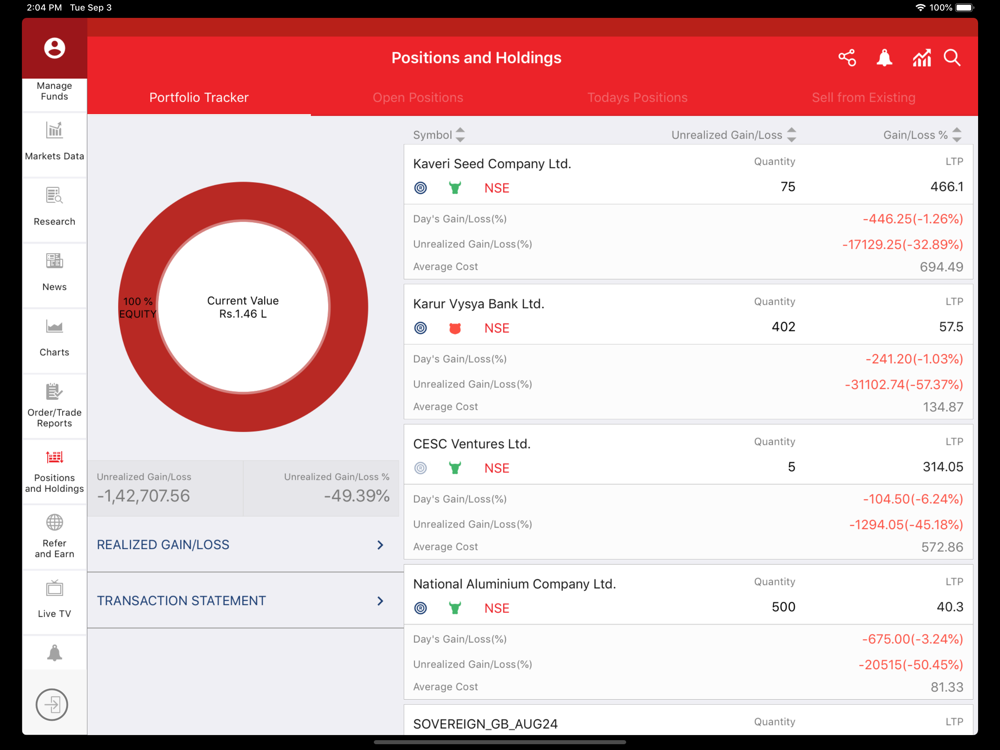
Task: Click Karur Vysya unrealized loss -31102.74(-57.37%)
Action: pyautogui.click(x=904, y=385)
